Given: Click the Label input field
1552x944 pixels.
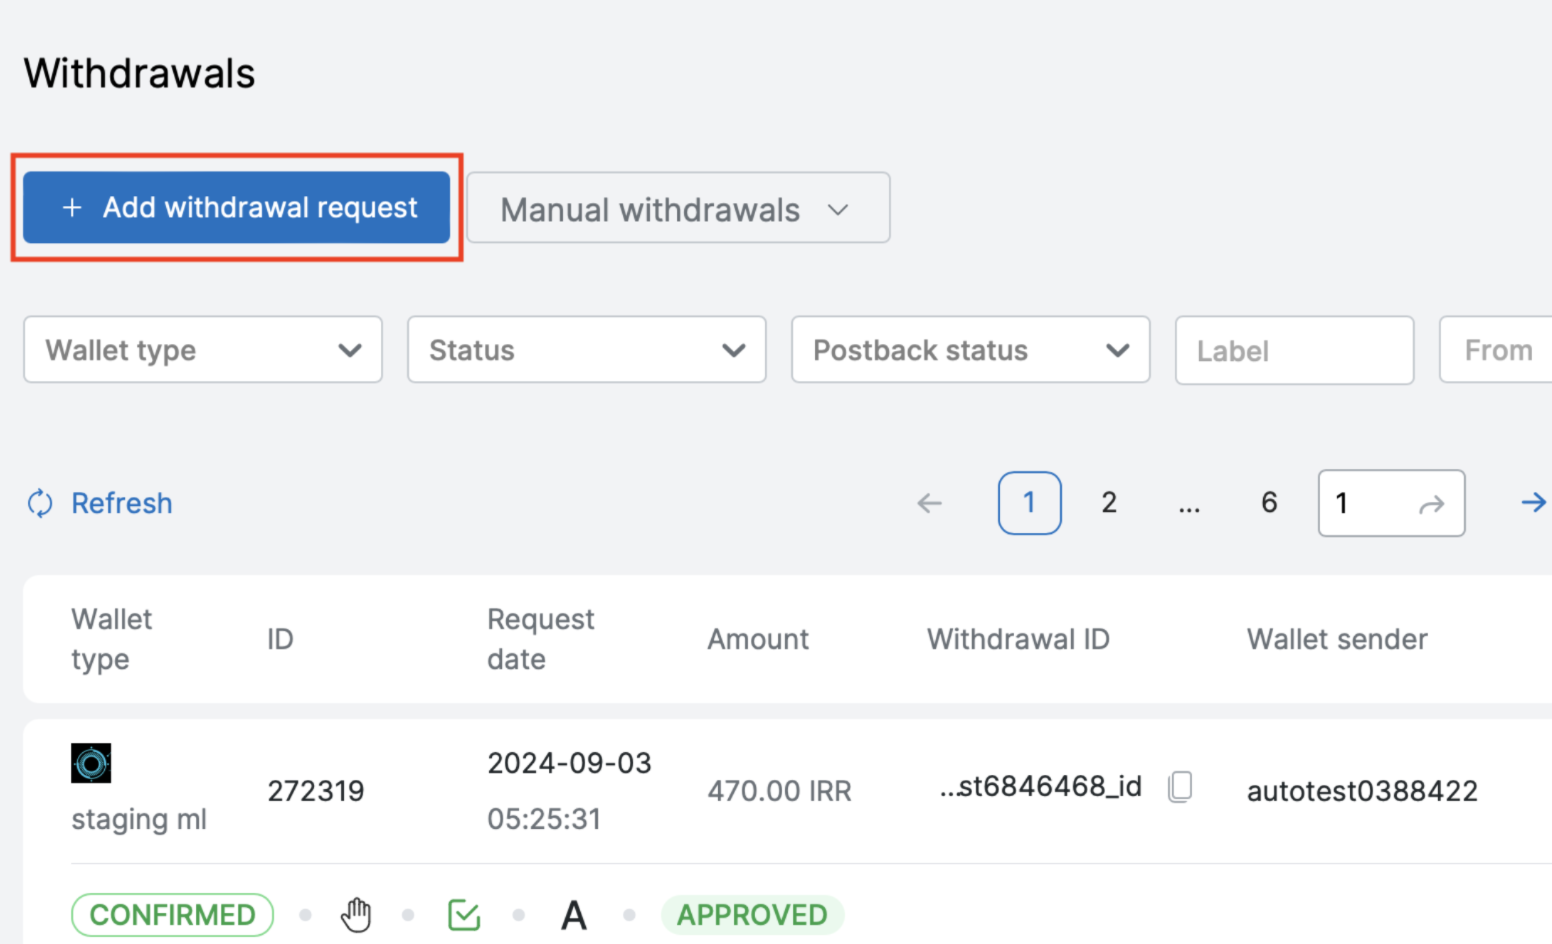Looking at the screenshot, I should 1293,351.
